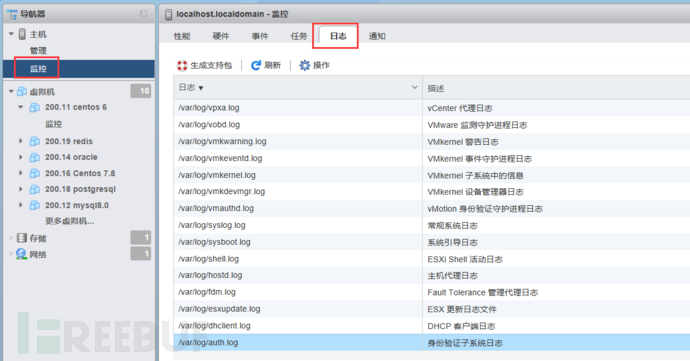The image size is (690, 361).
Task: Select the /var/log/vpxa.log row
Action: [x=432, y=108]
